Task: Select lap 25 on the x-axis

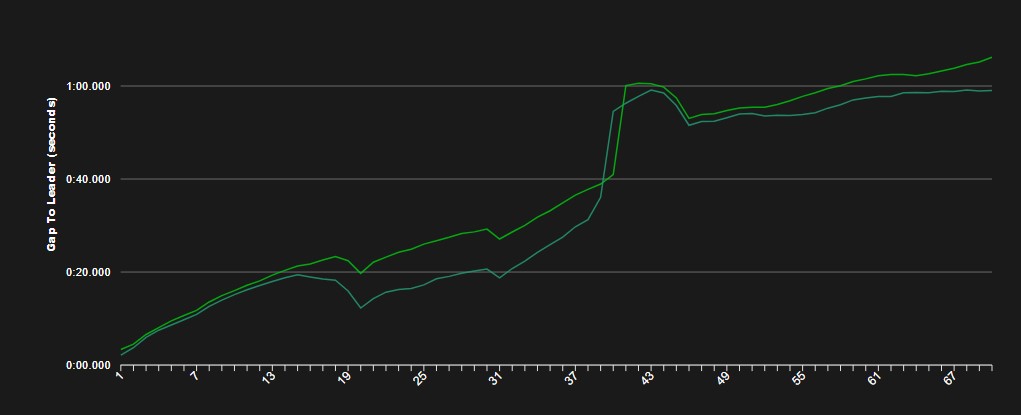Action: (x=420, y=377)
